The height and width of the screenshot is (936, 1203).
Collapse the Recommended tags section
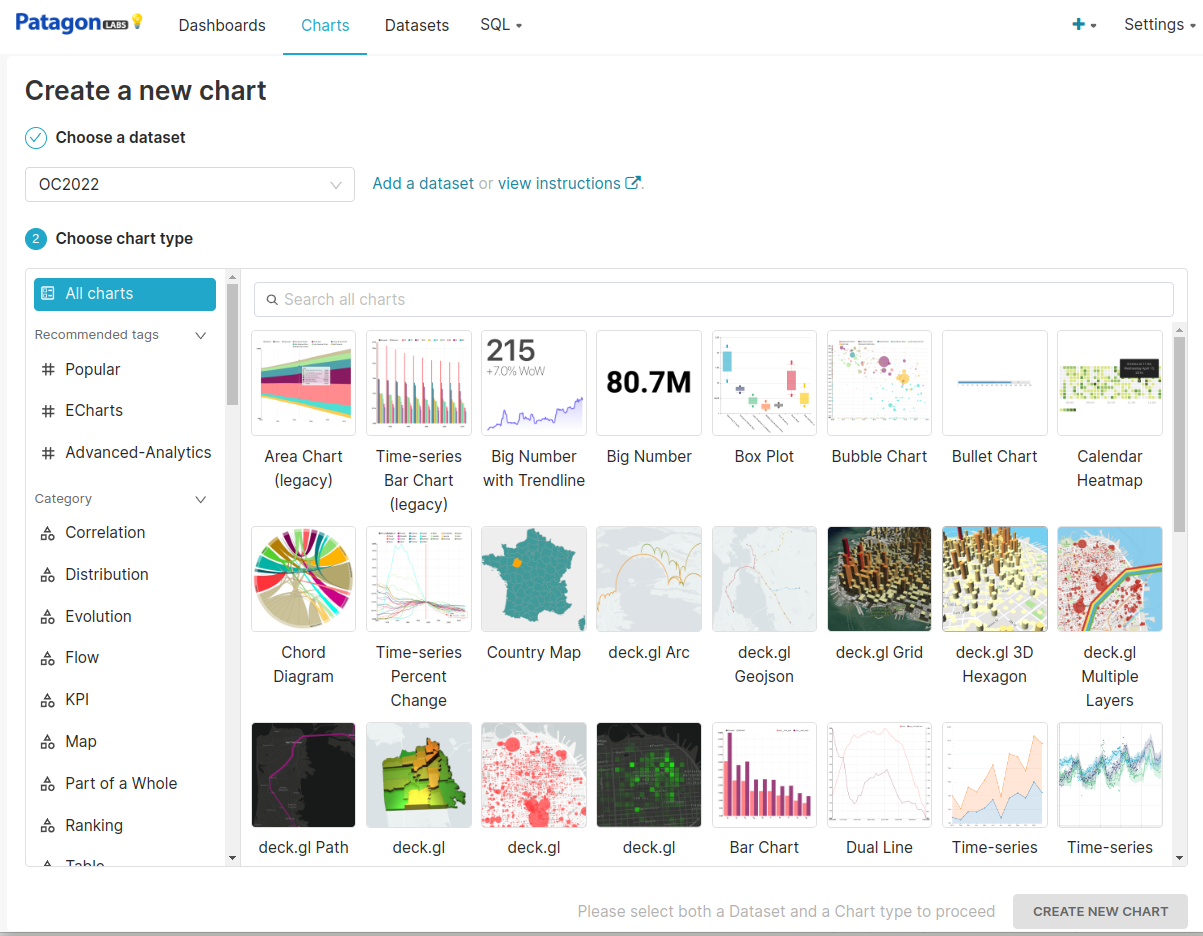[200, 335]
